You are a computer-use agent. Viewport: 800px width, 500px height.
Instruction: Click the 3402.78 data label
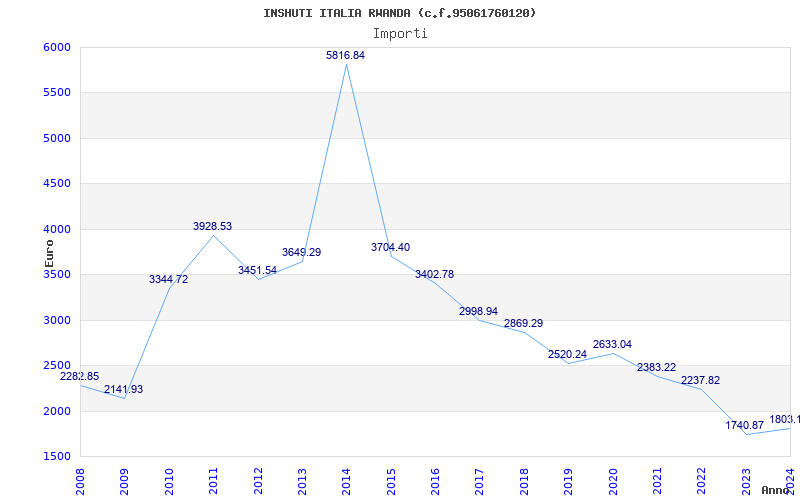point(434,274)
